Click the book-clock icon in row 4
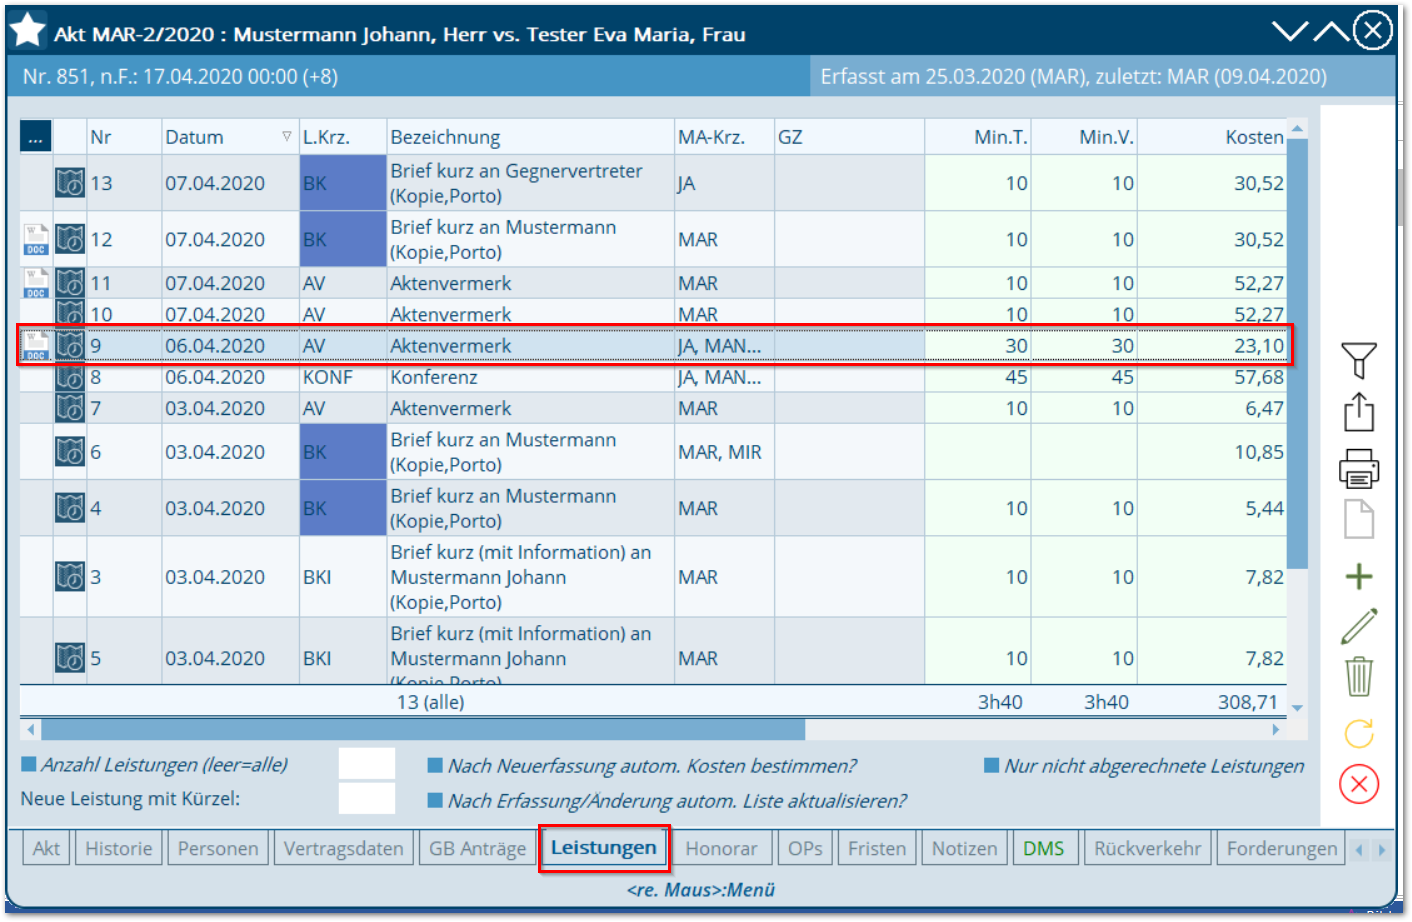This screenshot has width=1412, height=922. [x=70, y=508]
